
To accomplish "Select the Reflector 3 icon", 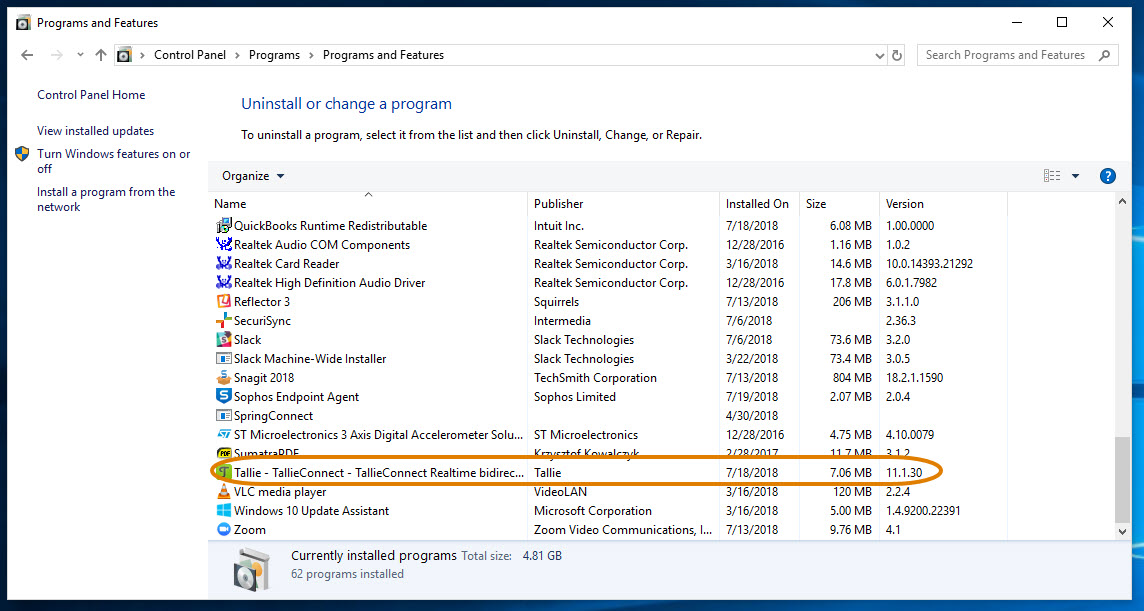I will click(x=224, y=301).
